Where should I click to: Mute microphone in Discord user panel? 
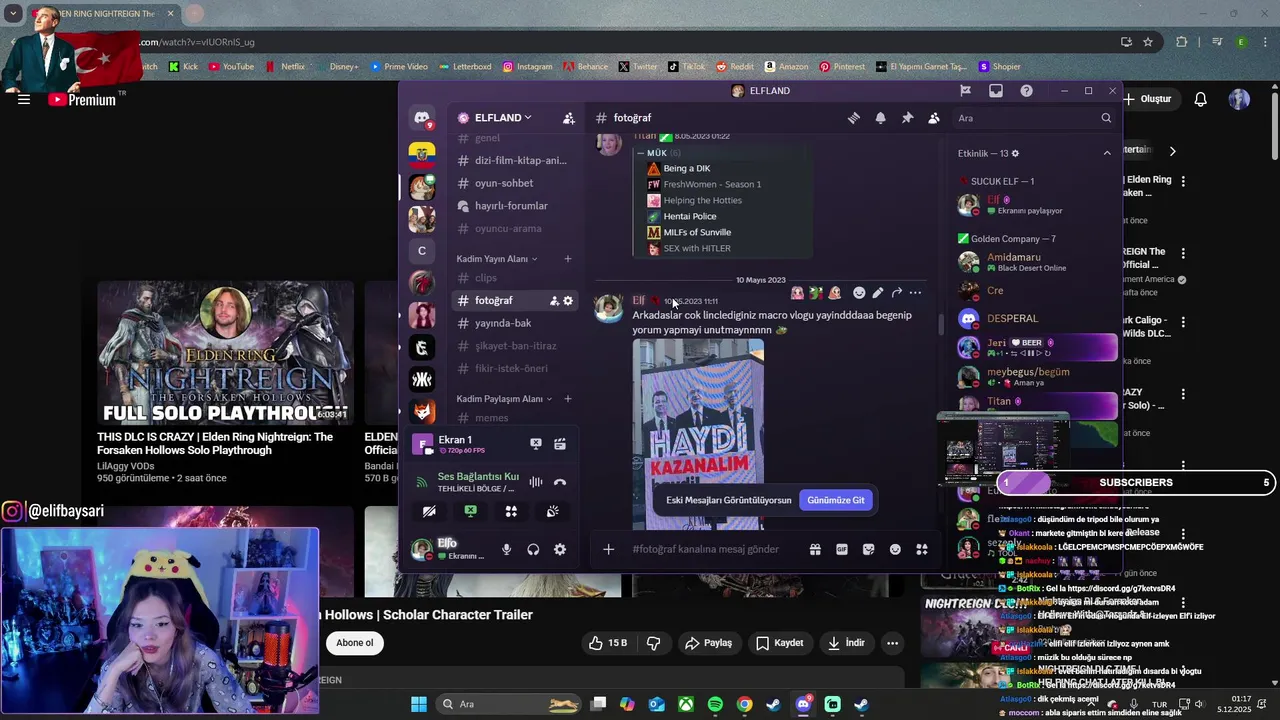click(507, 549)
